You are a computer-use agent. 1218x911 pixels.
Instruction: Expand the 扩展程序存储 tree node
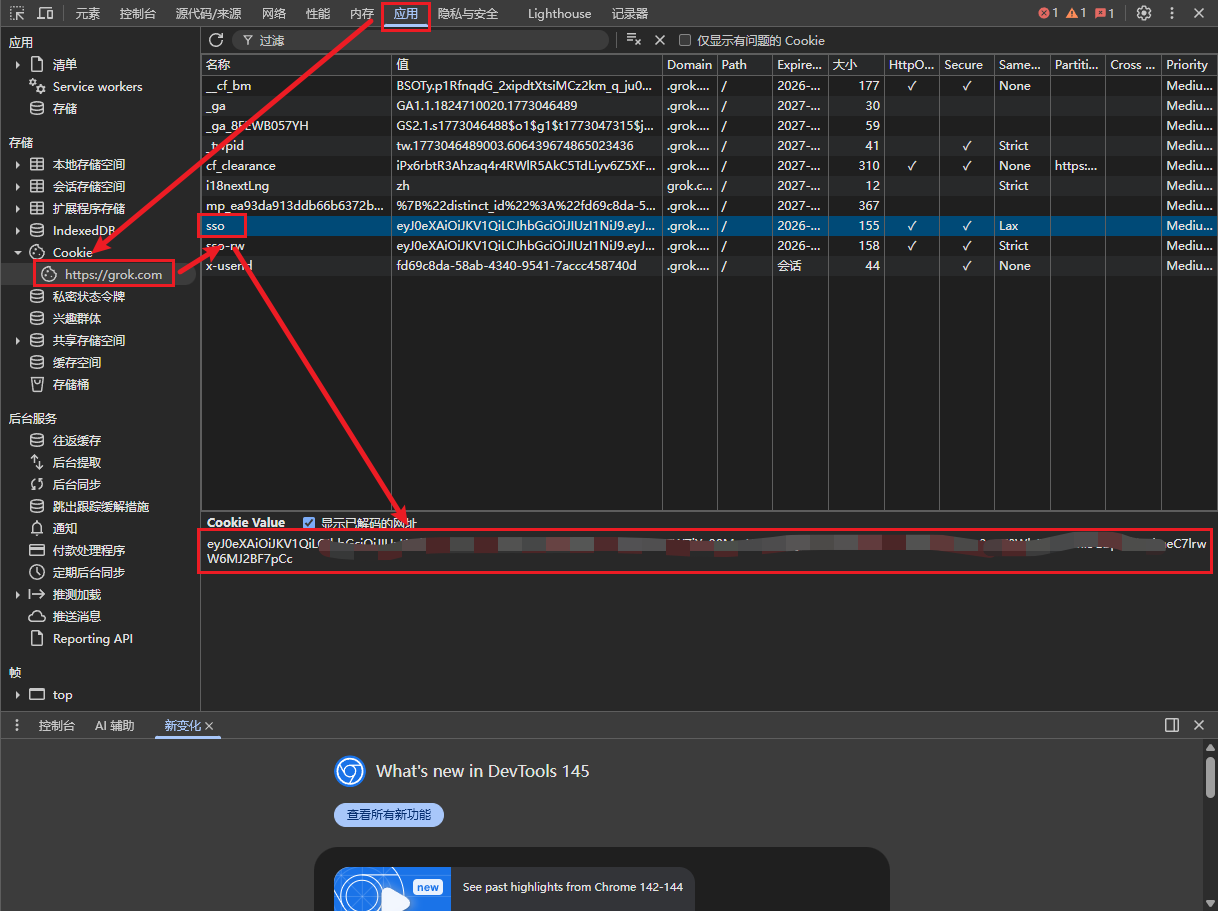point(18,208)
